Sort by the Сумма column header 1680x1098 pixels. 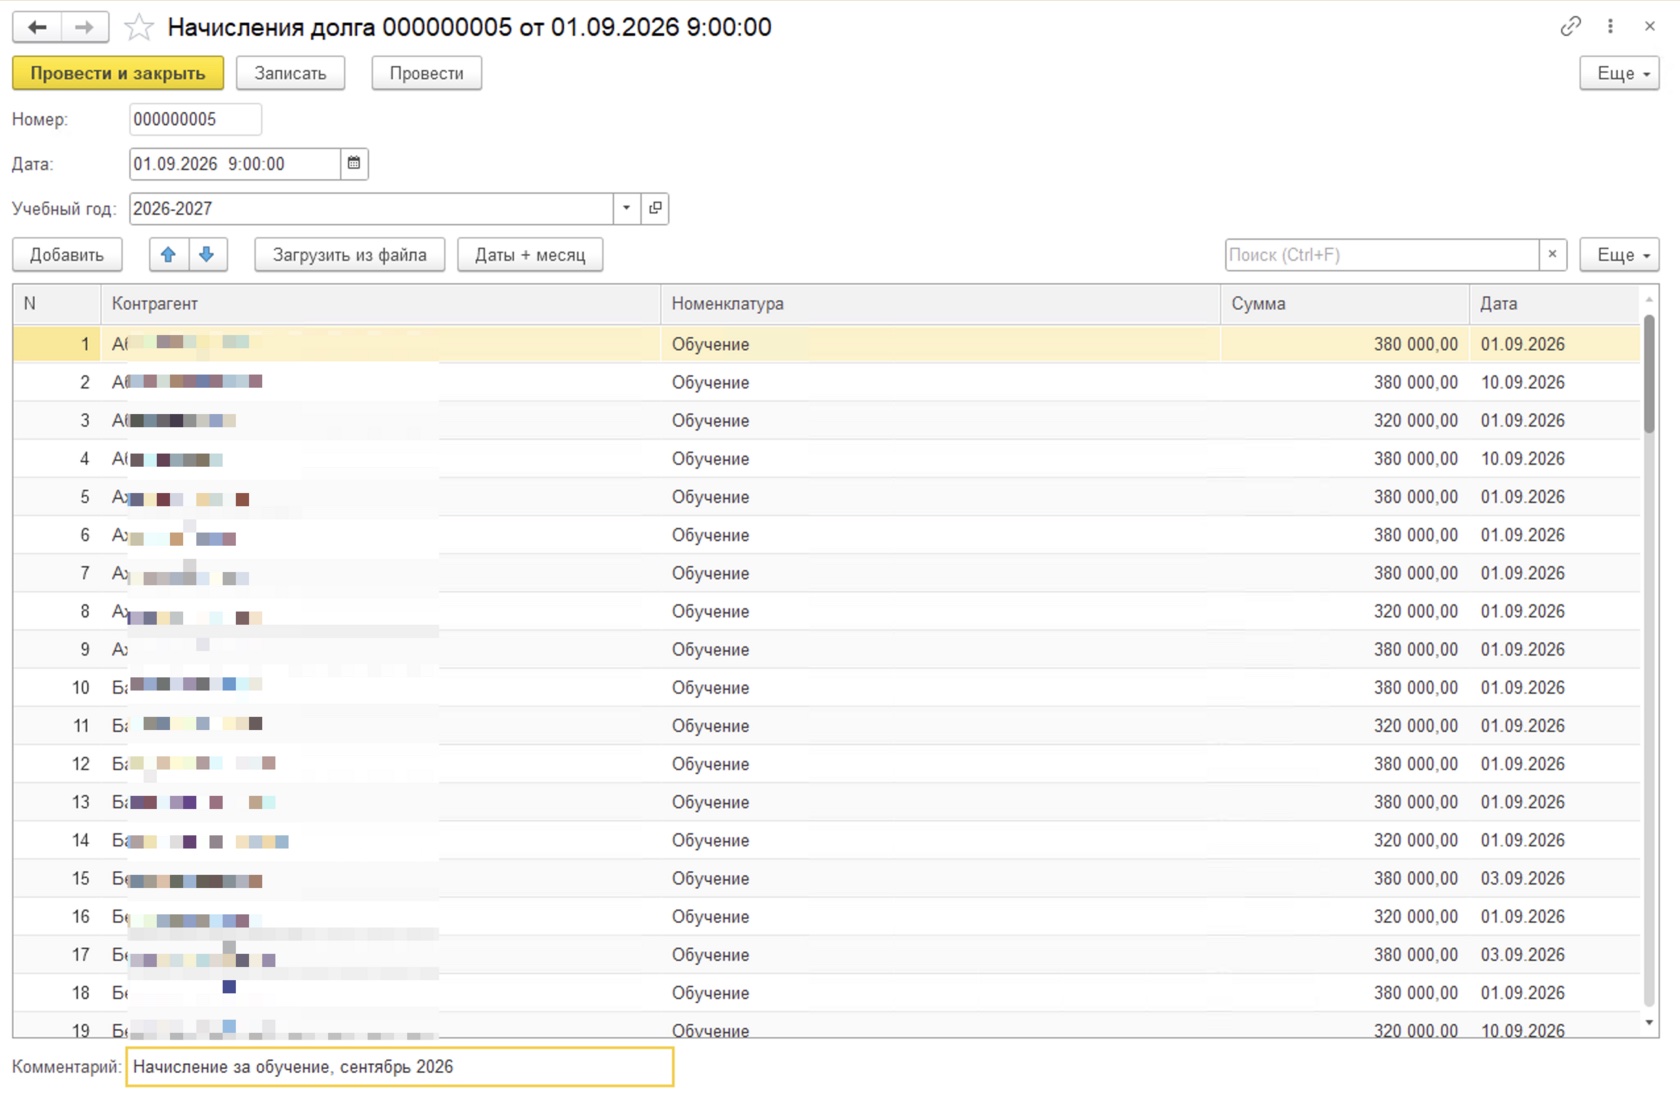[1344, 303]
